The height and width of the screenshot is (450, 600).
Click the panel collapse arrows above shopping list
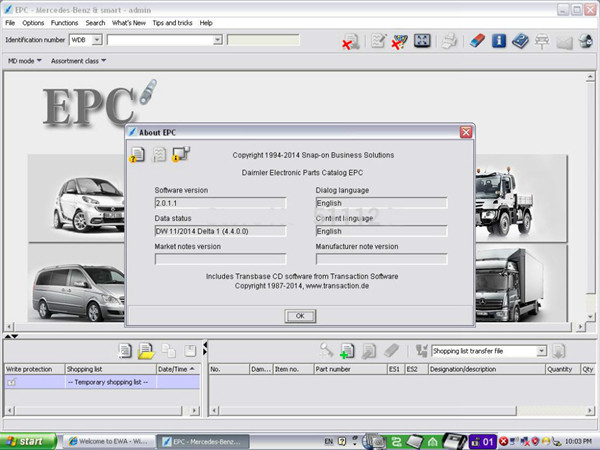point(11,336)
